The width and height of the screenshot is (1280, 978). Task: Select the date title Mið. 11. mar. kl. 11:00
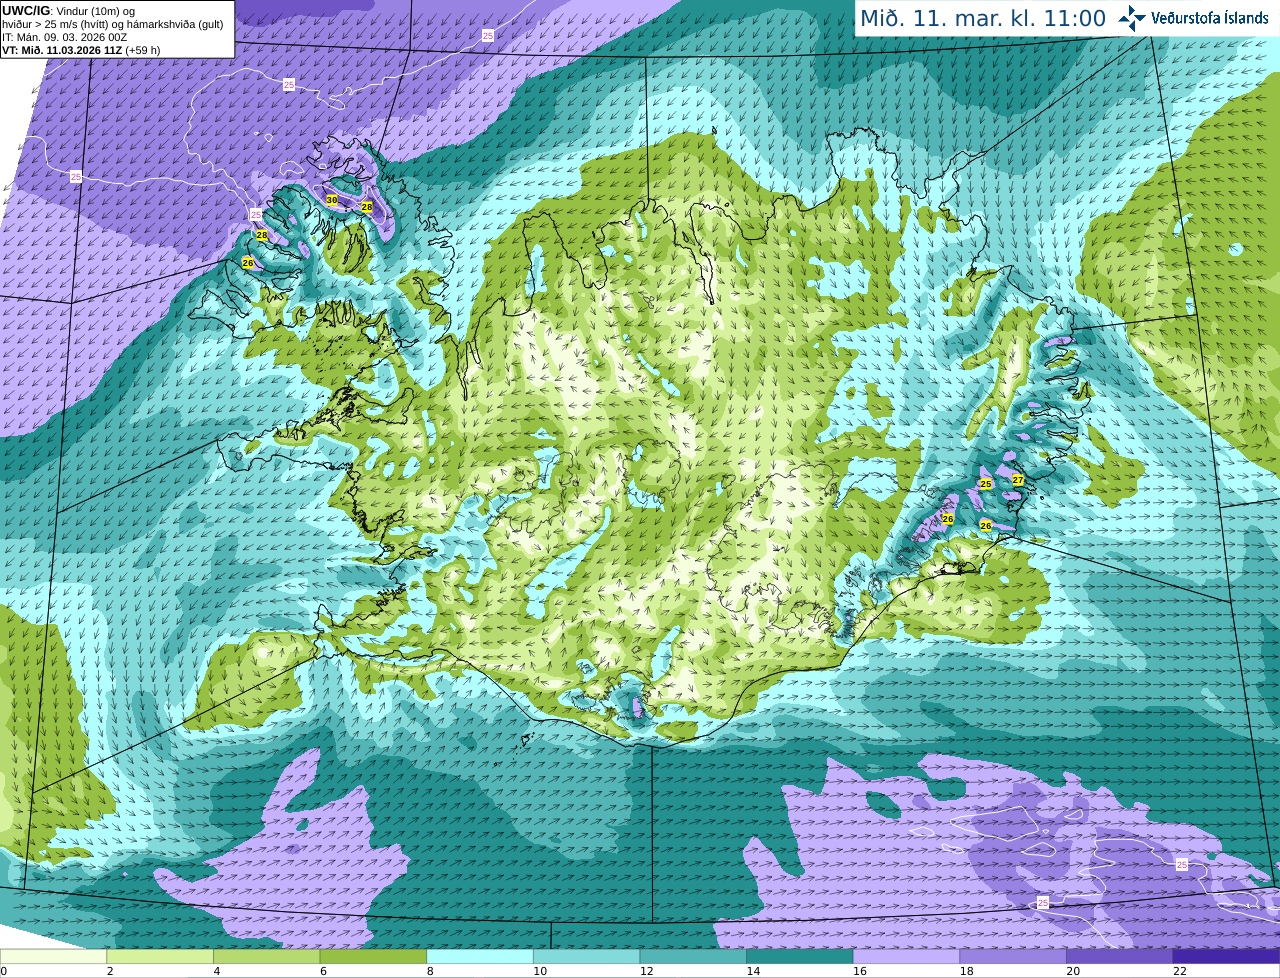click(x=983, y=18)
